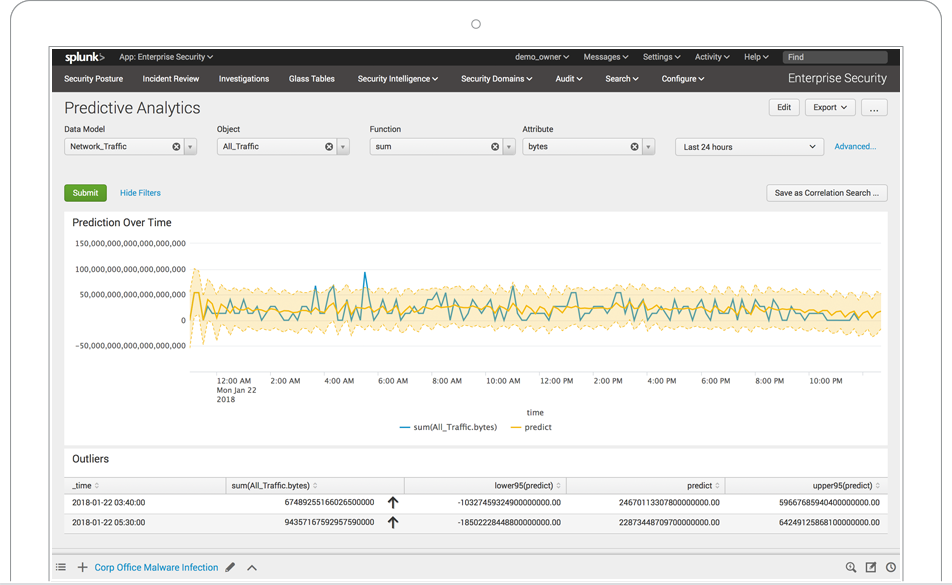Screen dimensions: 952x585
Task: Expand the Configure menu
Action: pyautogui.click(x=683, y=79)
